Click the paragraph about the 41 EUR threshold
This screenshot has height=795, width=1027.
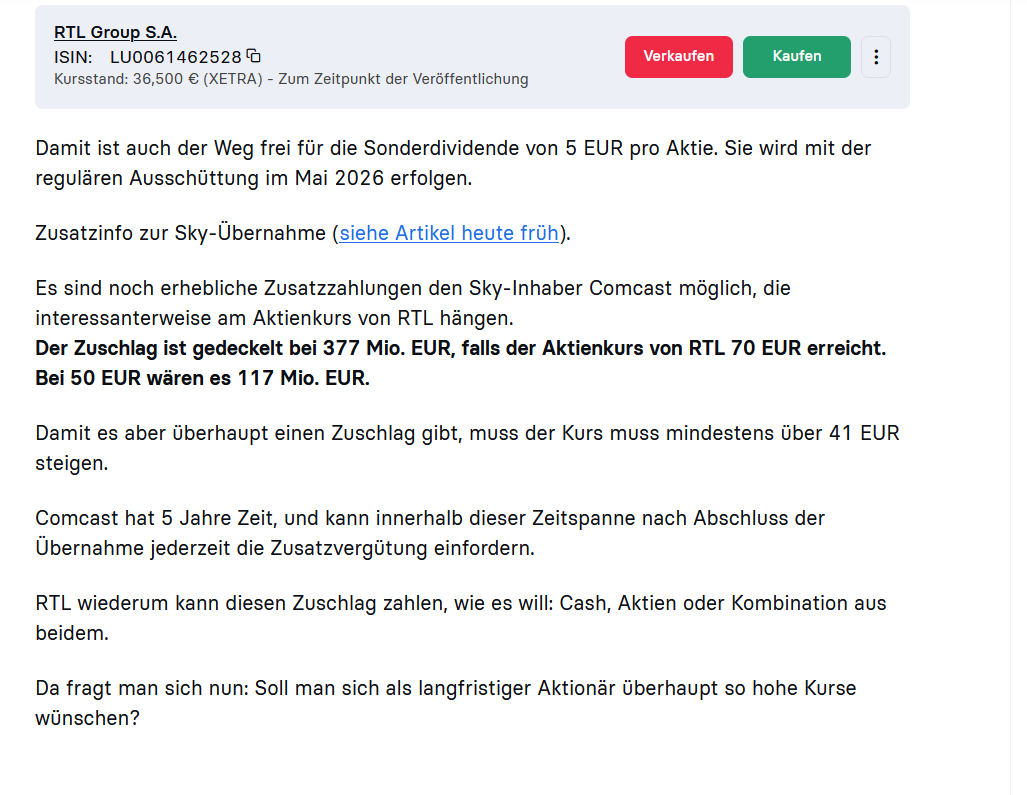466,448
